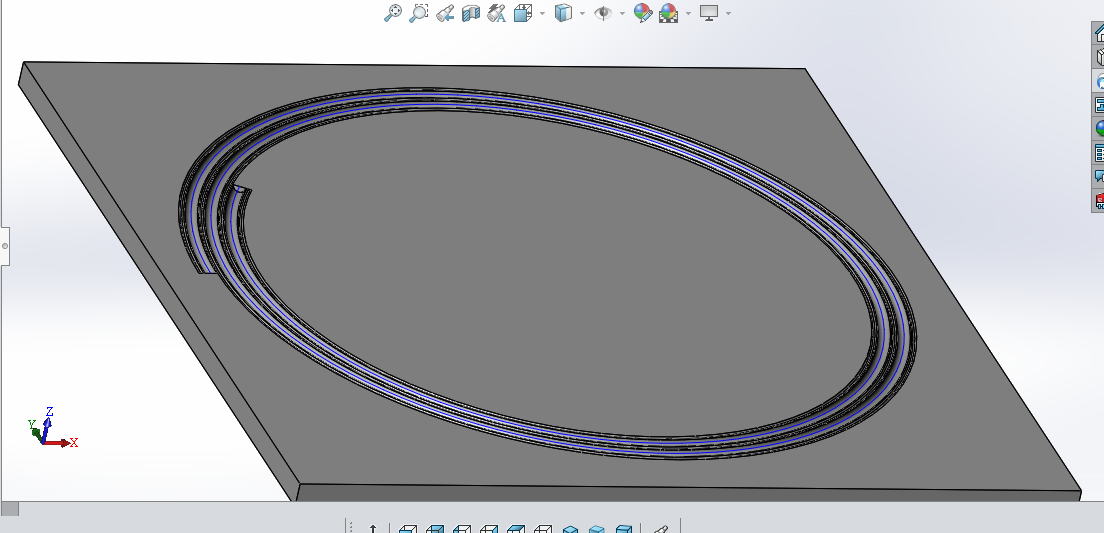Open the View Orientation dropdown arrow
This screenshot has height=533, width=1104.
tap(542, 13)
